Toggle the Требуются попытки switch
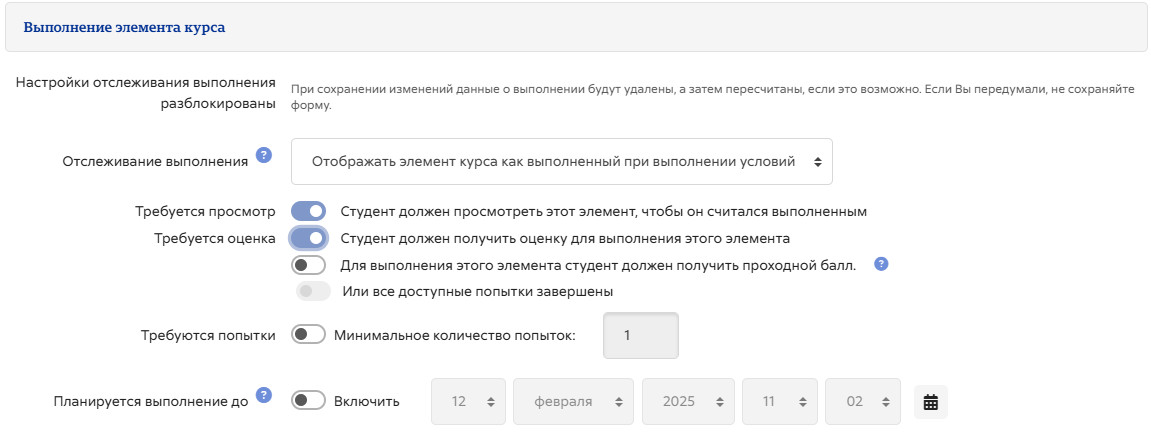1151x432 pixels. click(308, 334)
